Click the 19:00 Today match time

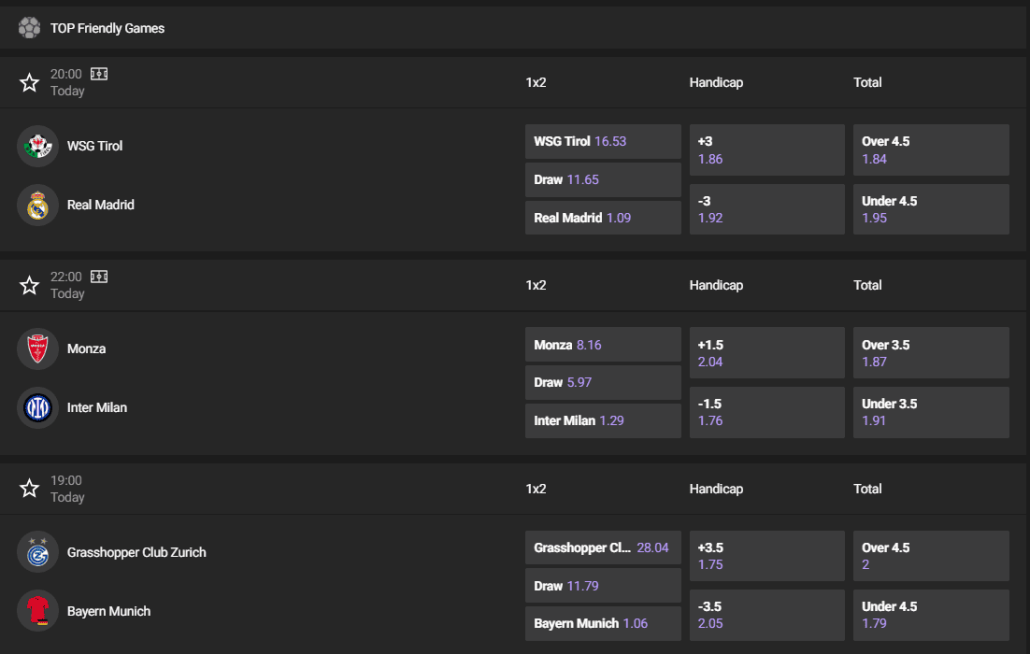pyautogui.click(x=67, y=489)
